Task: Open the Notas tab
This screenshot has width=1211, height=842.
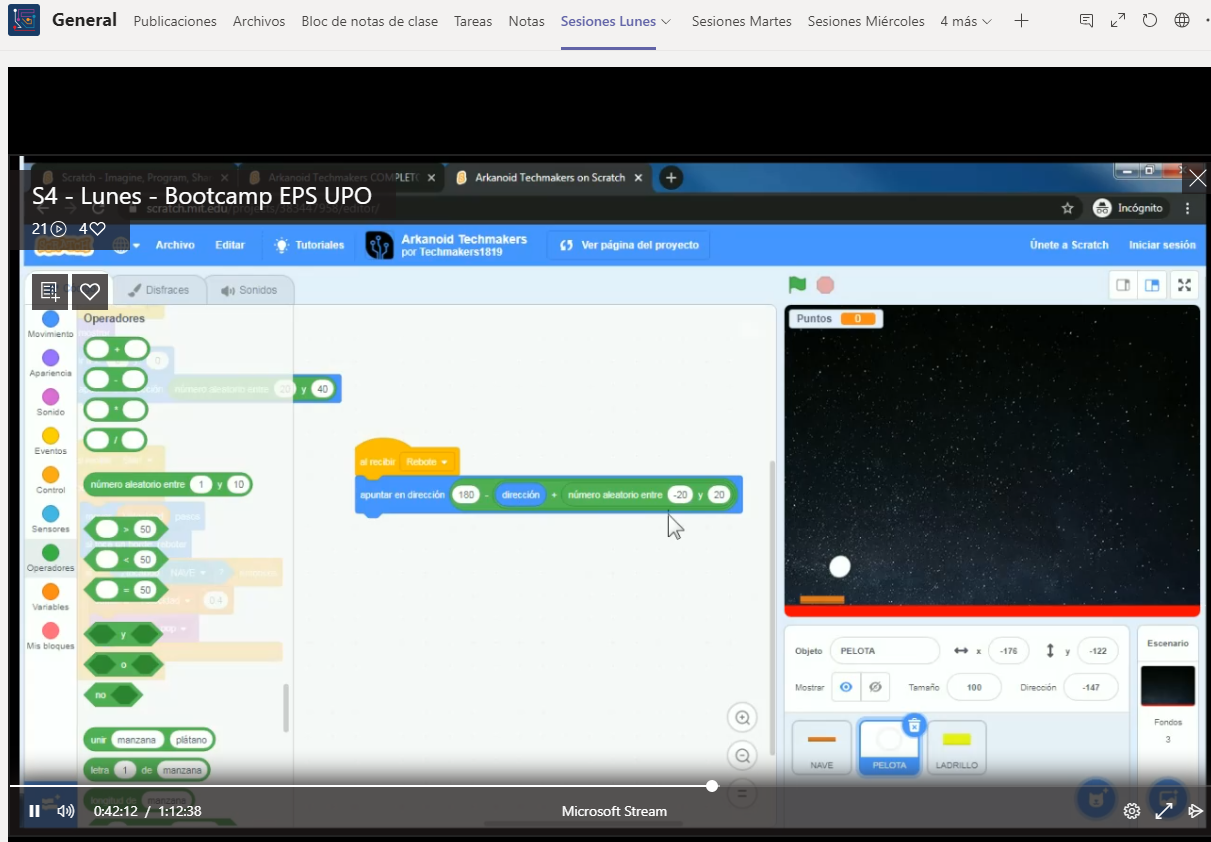Action: point(527,21)
